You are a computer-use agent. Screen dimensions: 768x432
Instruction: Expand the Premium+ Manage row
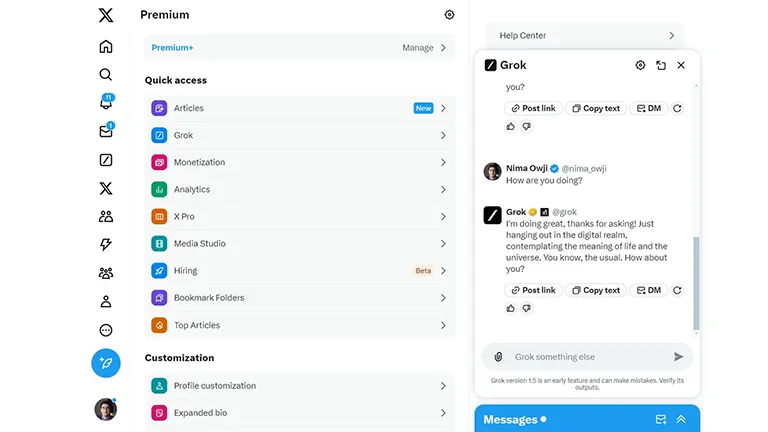click(299, 48)
